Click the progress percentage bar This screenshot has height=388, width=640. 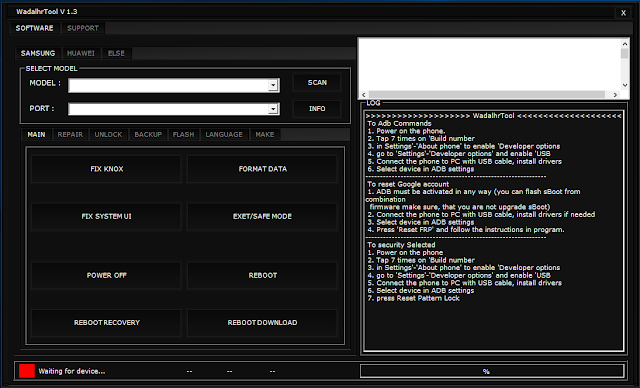[x=492, y=371]
